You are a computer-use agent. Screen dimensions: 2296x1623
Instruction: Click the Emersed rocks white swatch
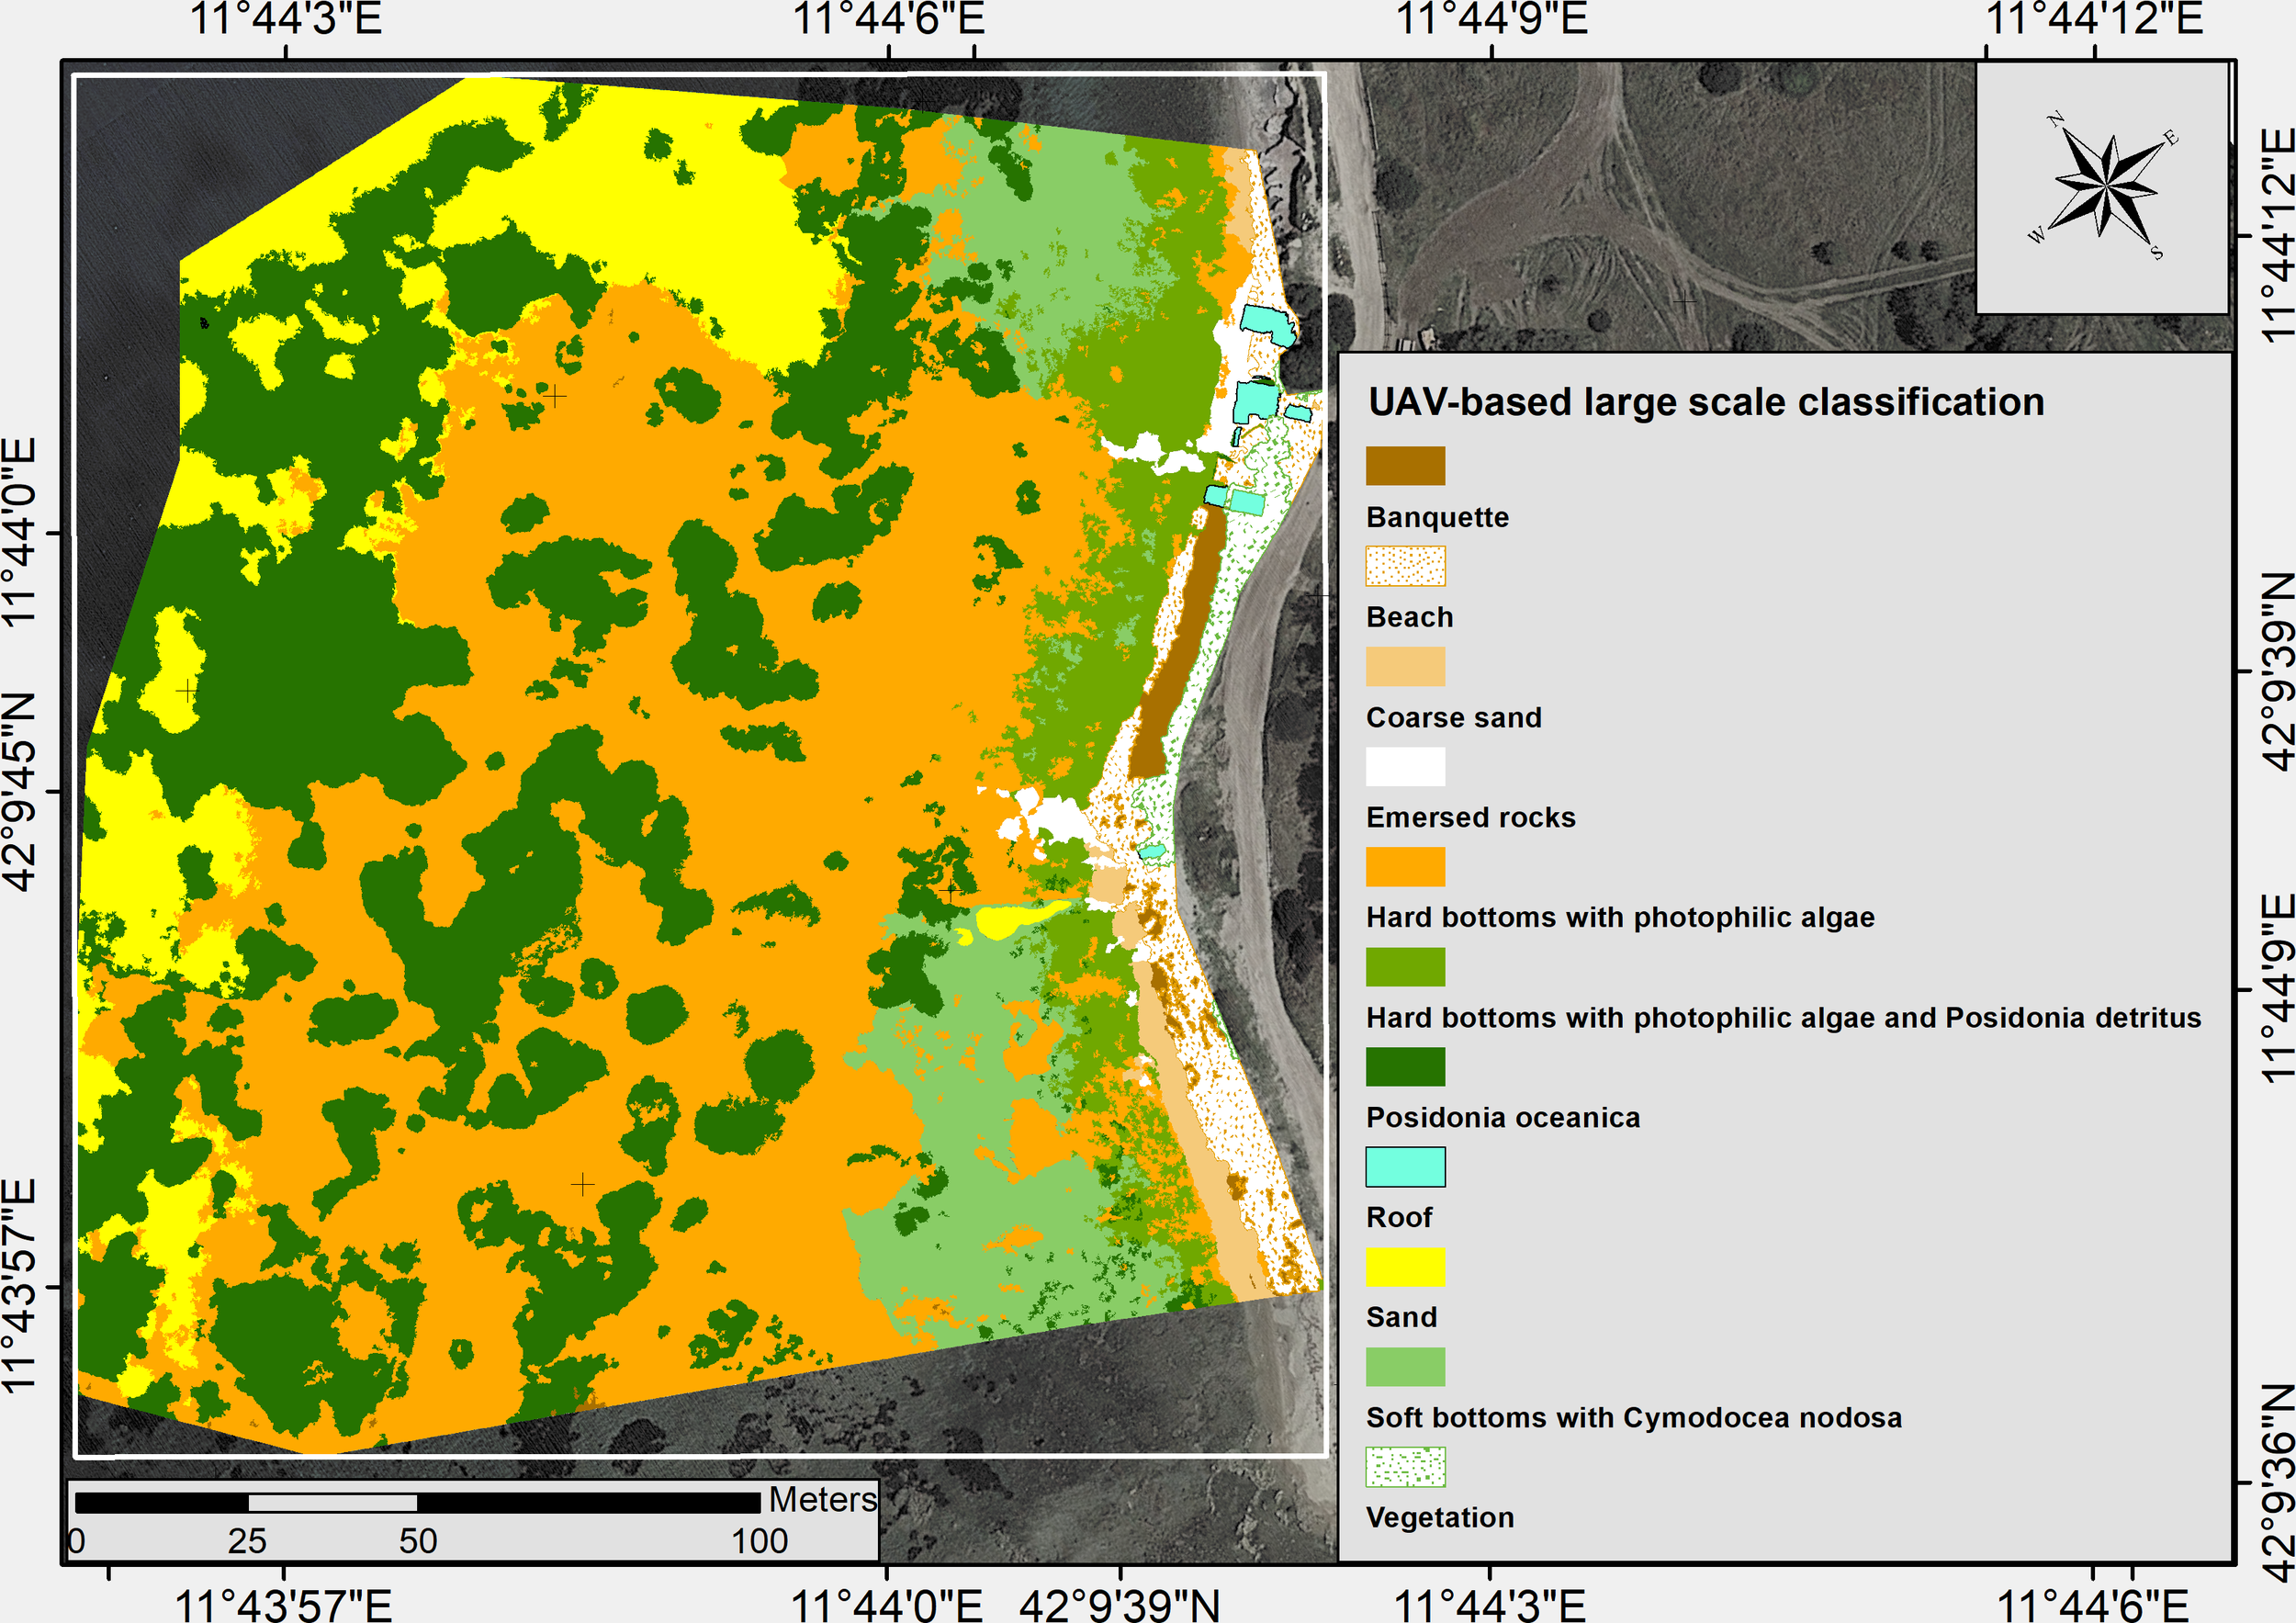[1405, 766]
